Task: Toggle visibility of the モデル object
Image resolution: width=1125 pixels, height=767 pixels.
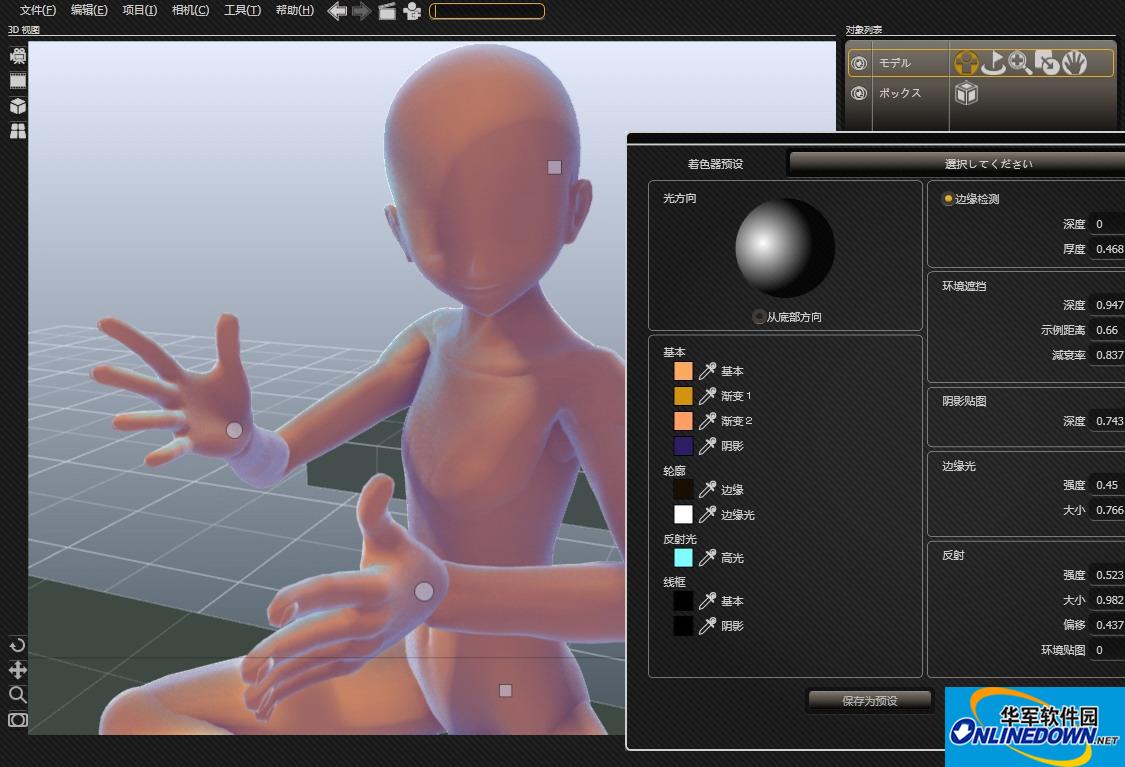Action: click(x=858, y=63)
